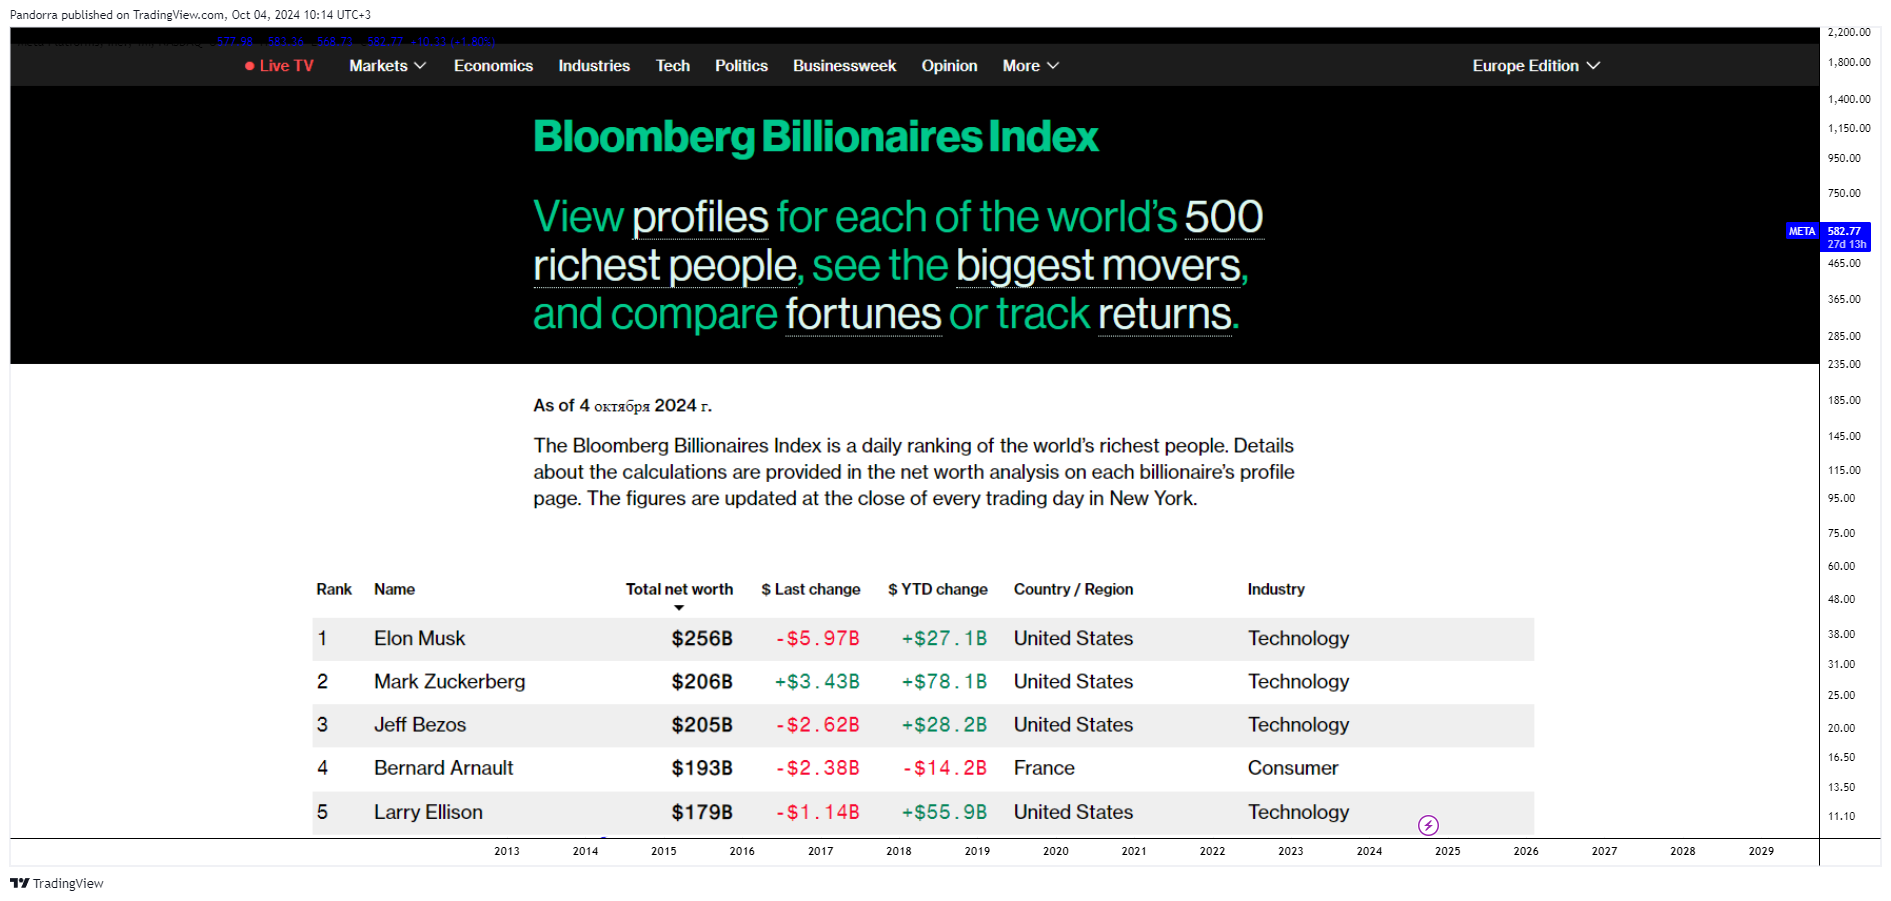Open Bernard Arnault's profile
The height and width of the screenshot is (901, 1891).
tap(443, 768)
